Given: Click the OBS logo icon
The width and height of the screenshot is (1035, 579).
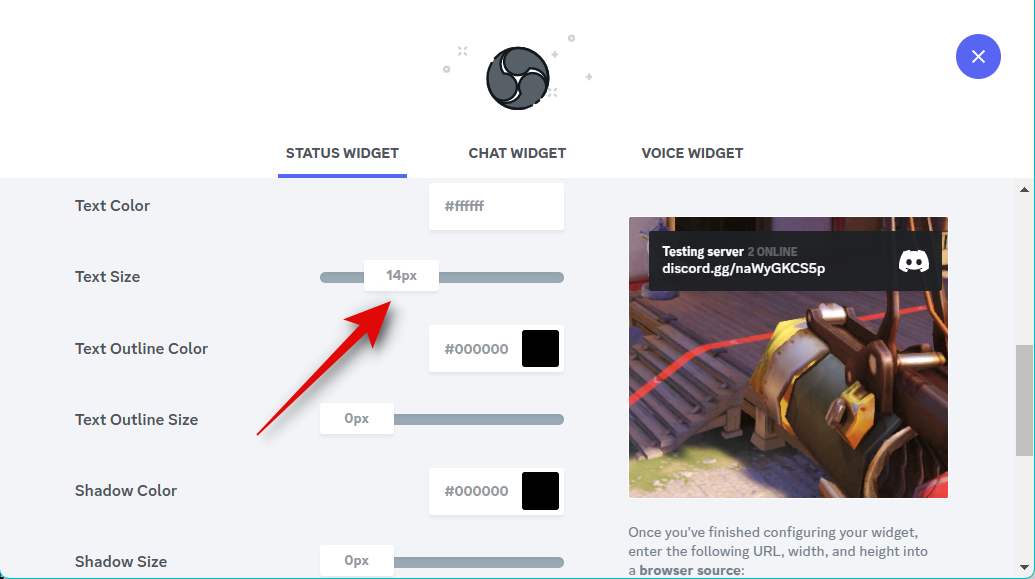Looking at the screenshot, I should pos(518,79).
